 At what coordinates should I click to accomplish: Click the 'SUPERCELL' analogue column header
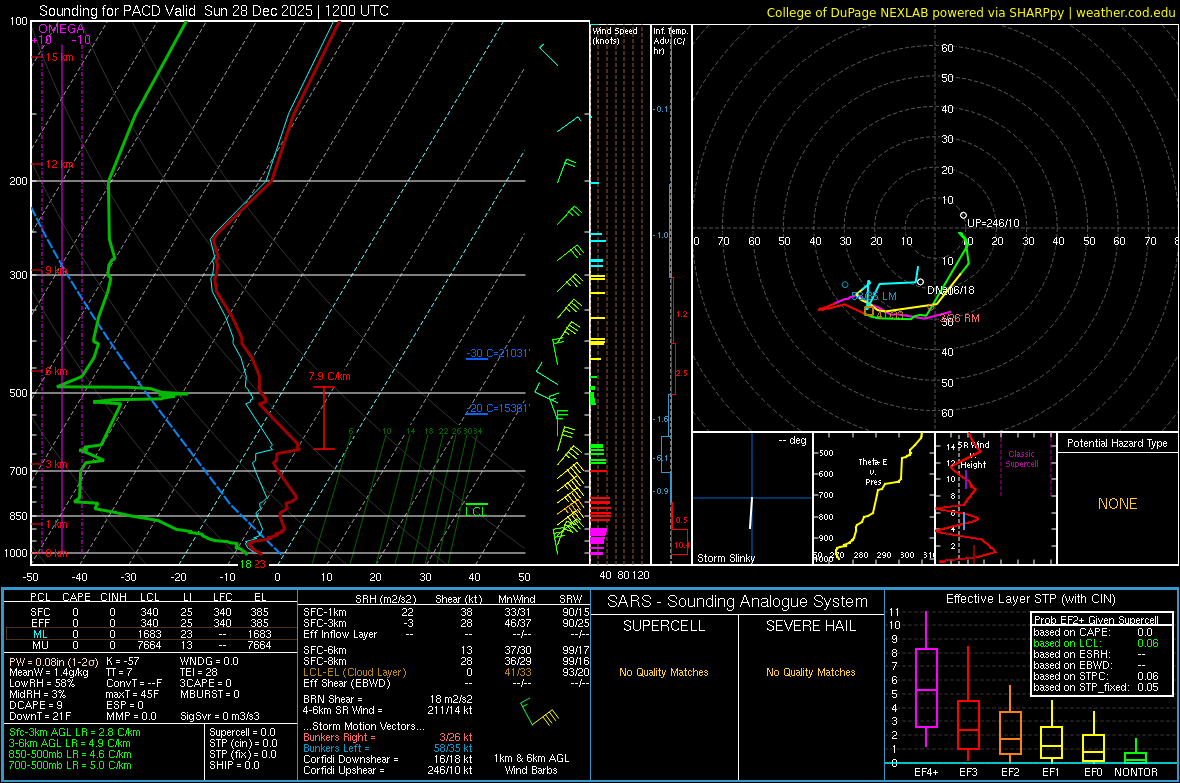[x=664, y=626]
